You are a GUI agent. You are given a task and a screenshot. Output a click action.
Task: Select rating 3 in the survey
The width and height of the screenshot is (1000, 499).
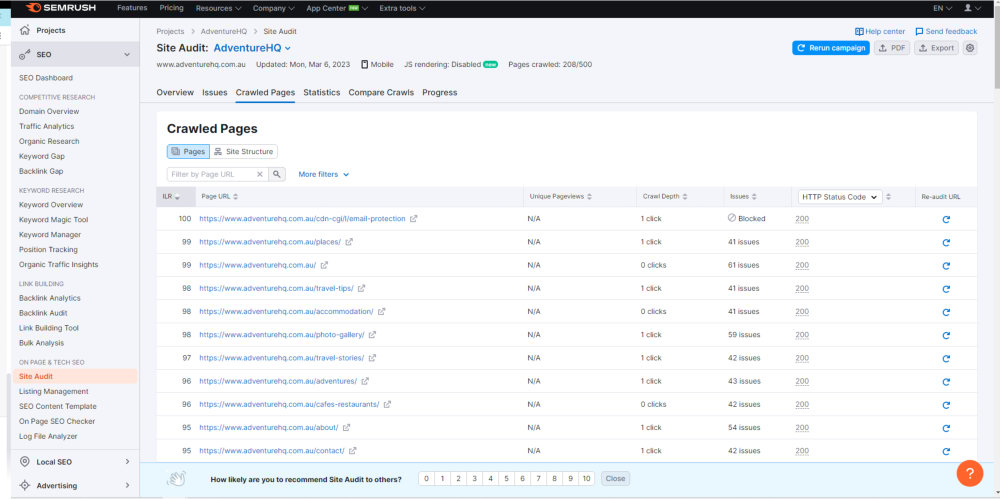tap(474, 479)
